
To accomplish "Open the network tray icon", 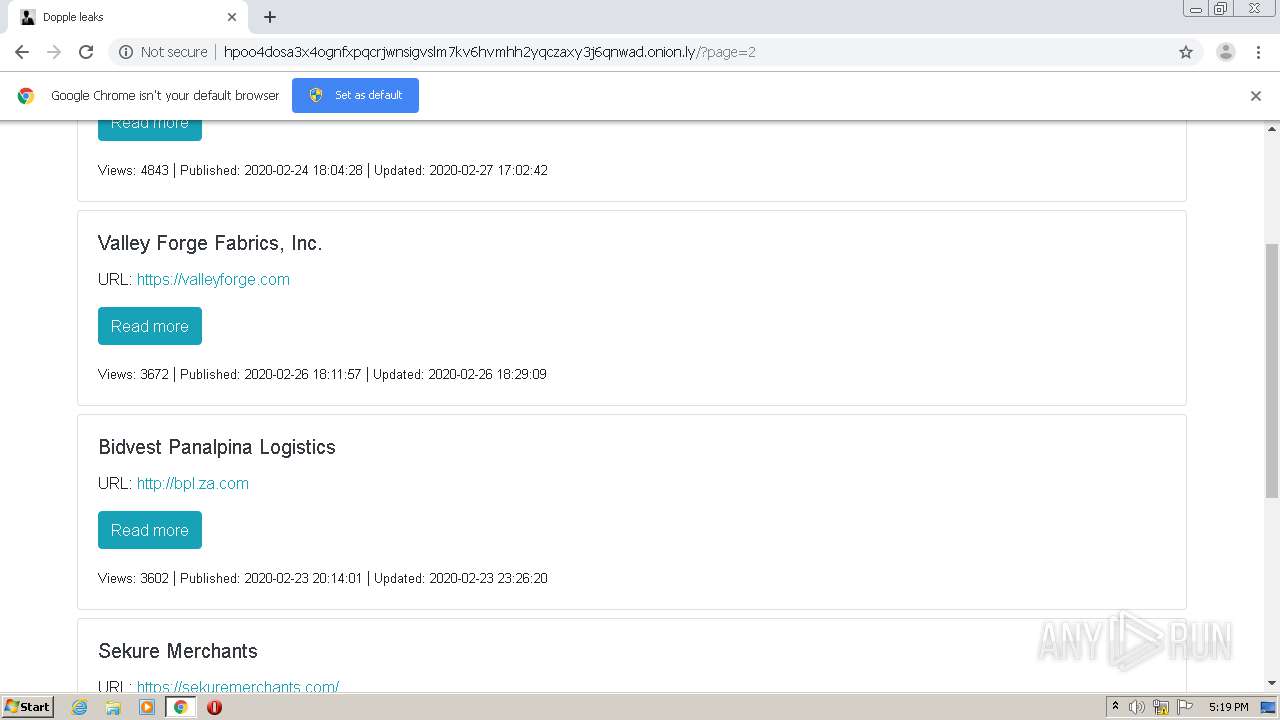I will (x=1161, y=707).
